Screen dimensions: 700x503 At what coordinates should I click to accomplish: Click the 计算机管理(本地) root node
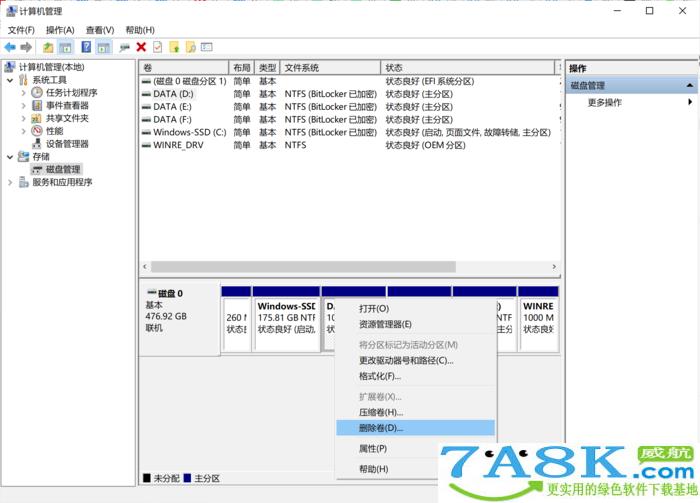[51, 67]
